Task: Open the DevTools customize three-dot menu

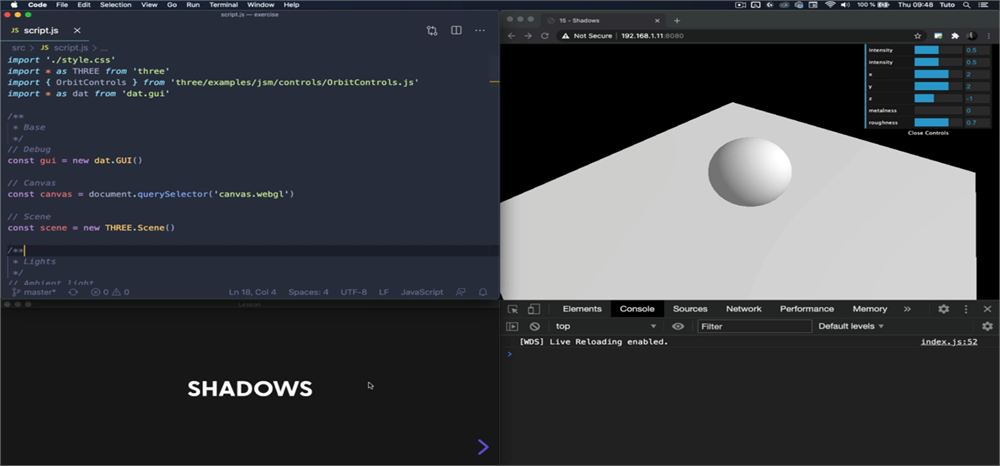Action: click(x=966, y=309)
